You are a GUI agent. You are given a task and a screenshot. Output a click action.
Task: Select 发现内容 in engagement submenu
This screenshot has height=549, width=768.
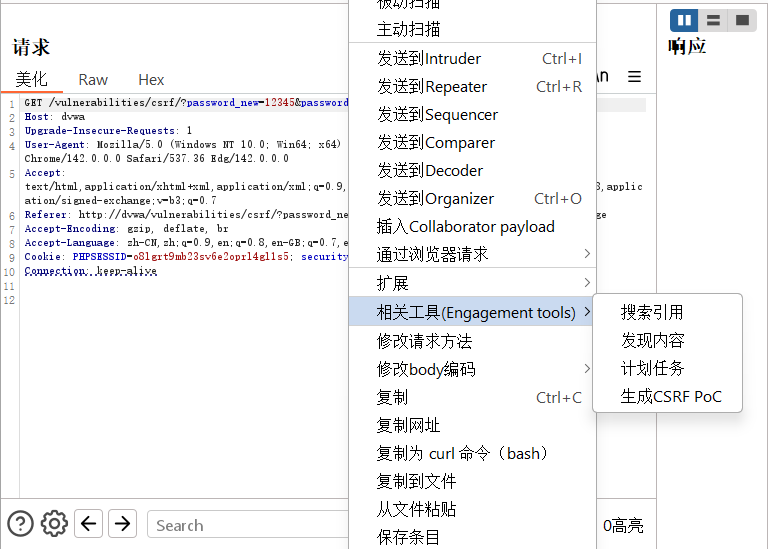667,340
